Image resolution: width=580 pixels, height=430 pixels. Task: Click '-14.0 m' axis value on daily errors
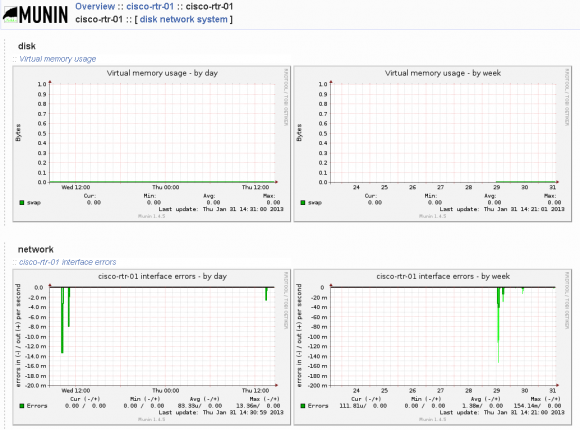(x=36, y=356)
